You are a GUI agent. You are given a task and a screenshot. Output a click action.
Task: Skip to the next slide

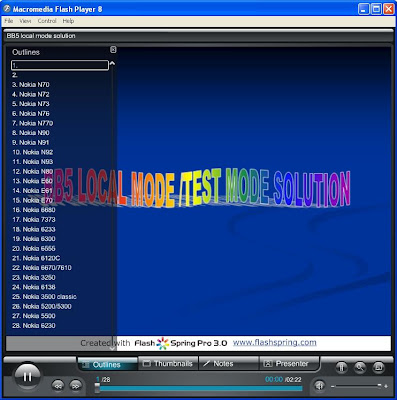coord(76,386)
